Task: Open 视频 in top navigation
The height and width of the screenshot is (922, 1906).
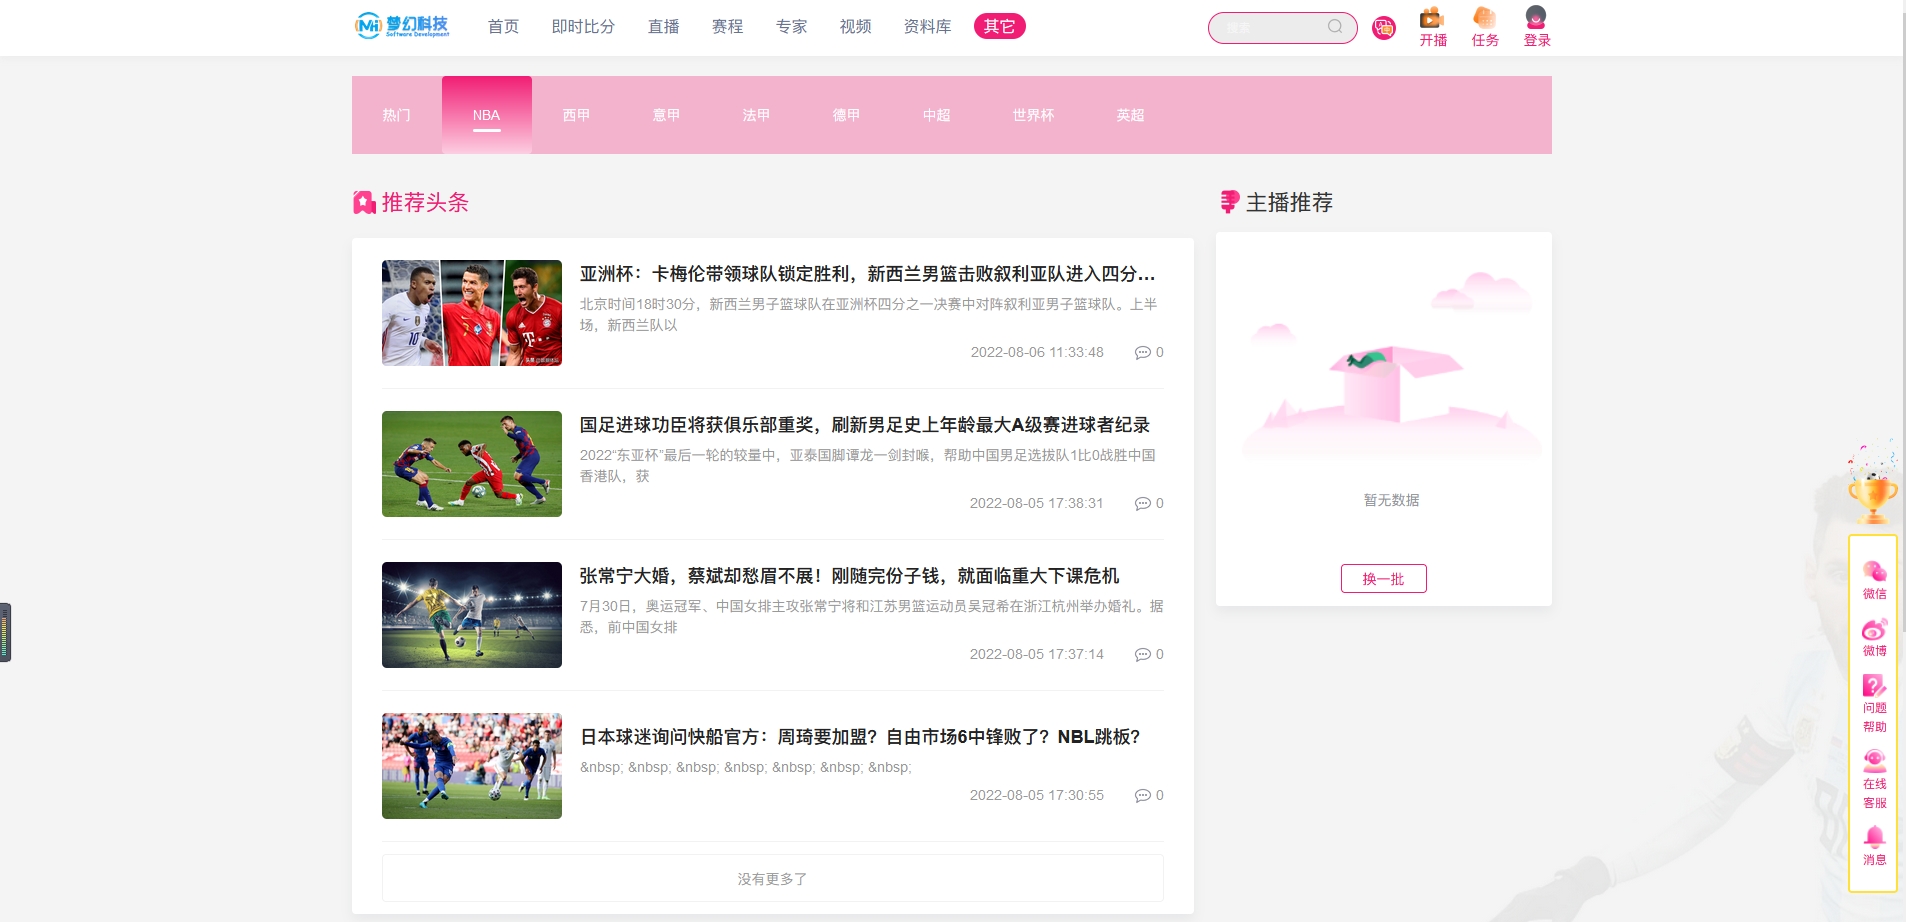Action: pyautogui.click(x=855, y=27)
